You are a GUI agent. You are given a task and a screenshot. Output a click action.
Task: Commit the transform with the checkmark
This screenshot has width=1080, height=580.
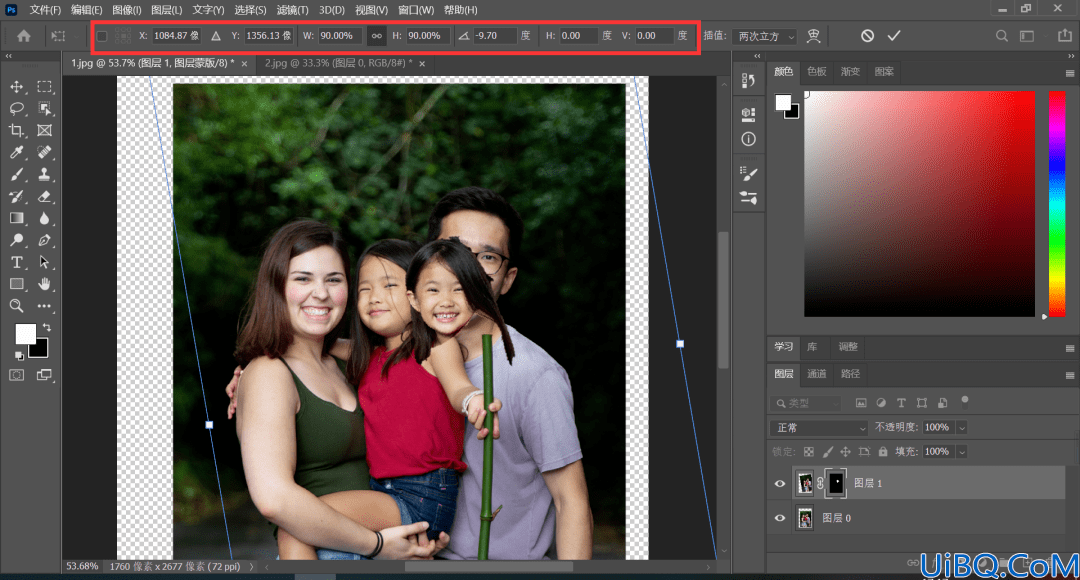coord(894,36)
